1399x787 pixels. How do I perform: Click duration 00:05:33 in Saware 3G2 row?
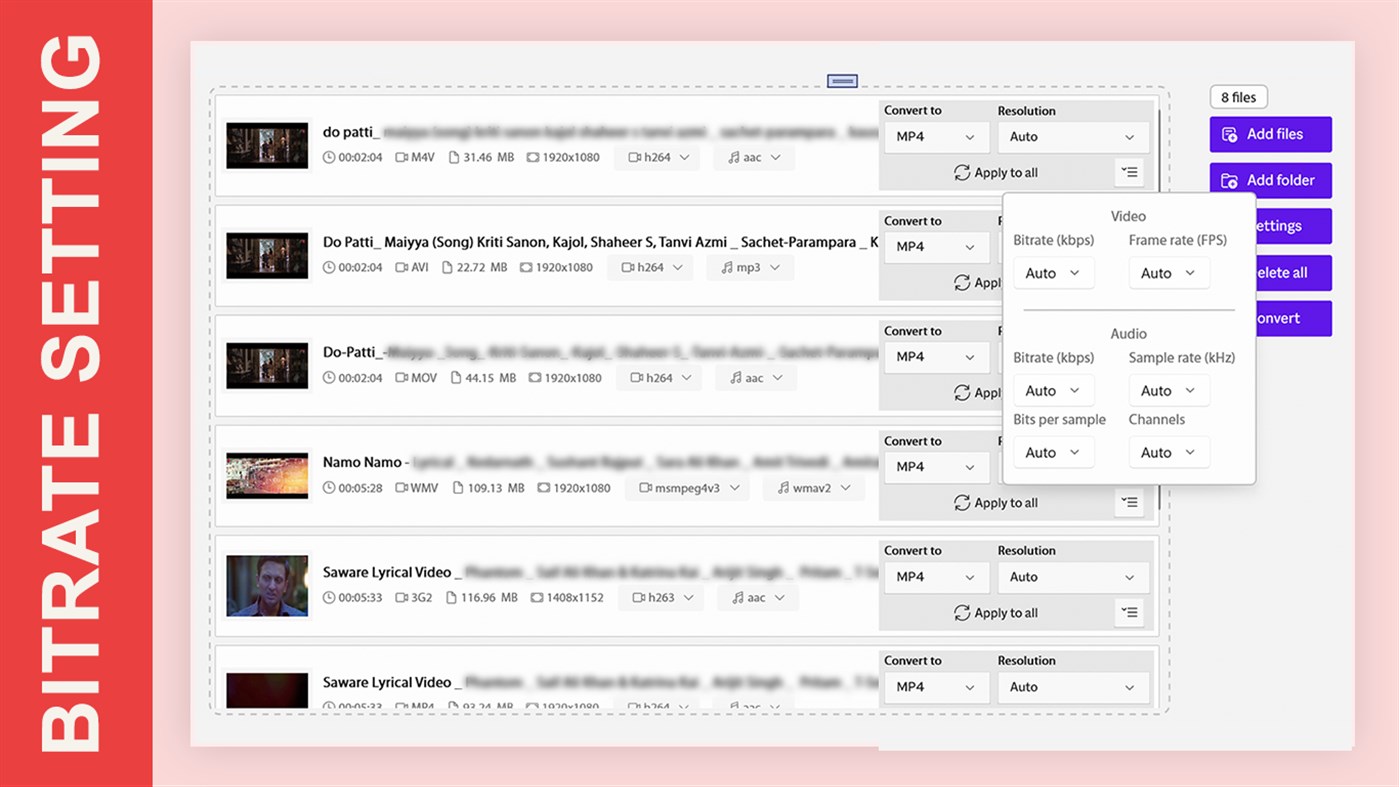(360, 598)
